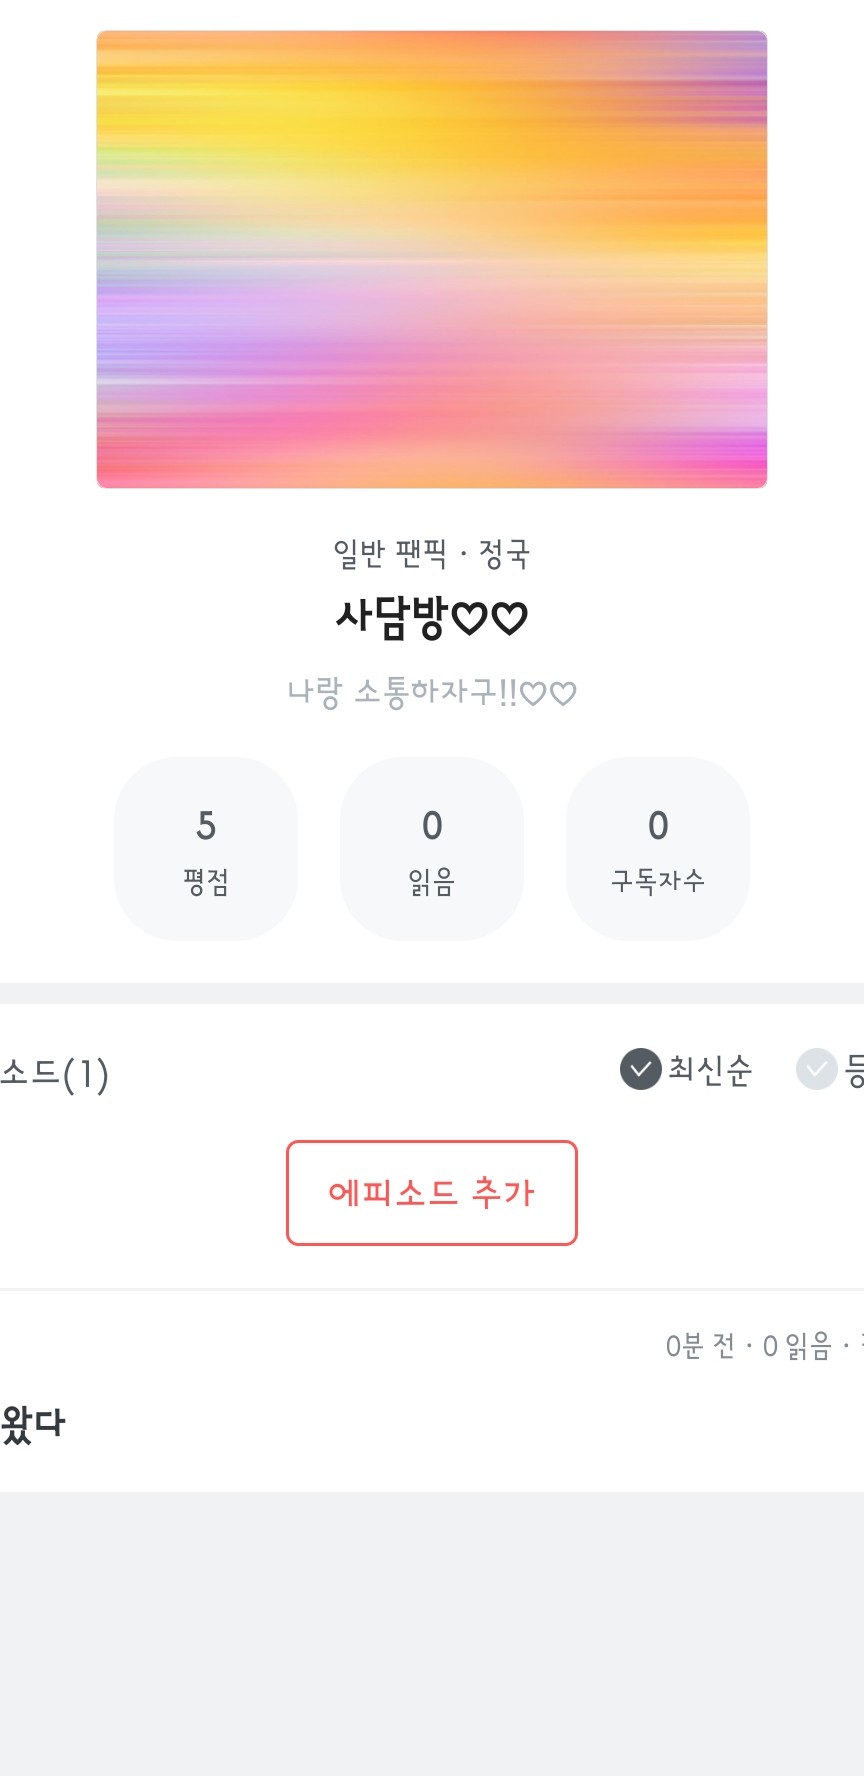This screenshot has width=864, height=1776.
Task: Click the 0 읽음 text in episode row
Action: [x=797, y=1347]
